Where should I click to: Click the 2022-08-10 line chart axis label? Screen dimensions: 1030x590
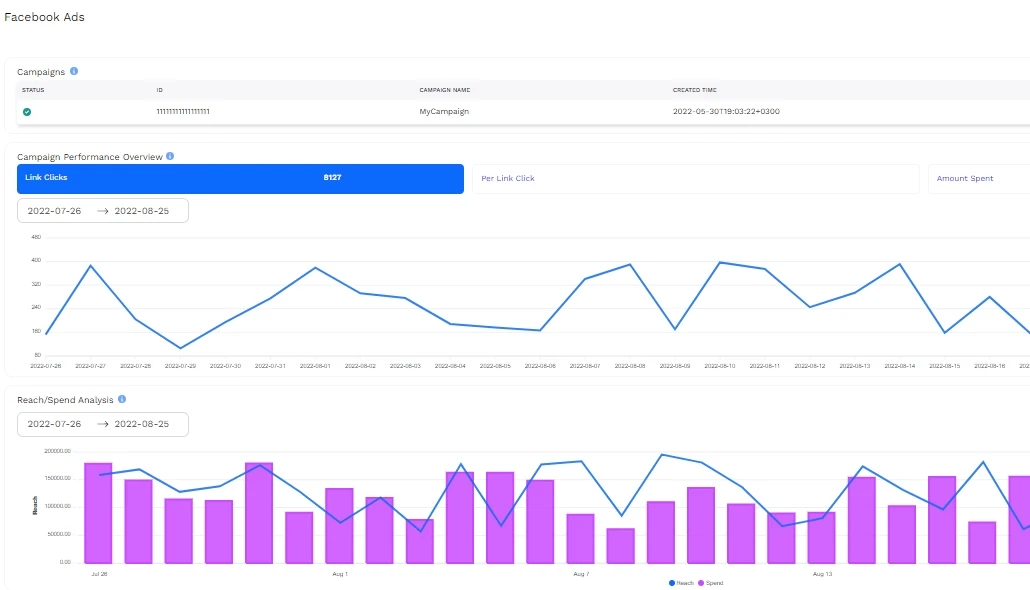[x=720, y=366]
